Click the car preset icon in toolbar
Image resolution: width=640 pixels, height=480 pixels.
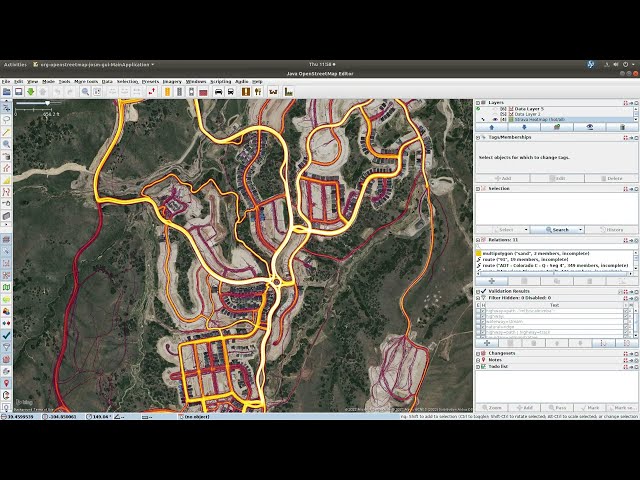[x=218, y=92]
